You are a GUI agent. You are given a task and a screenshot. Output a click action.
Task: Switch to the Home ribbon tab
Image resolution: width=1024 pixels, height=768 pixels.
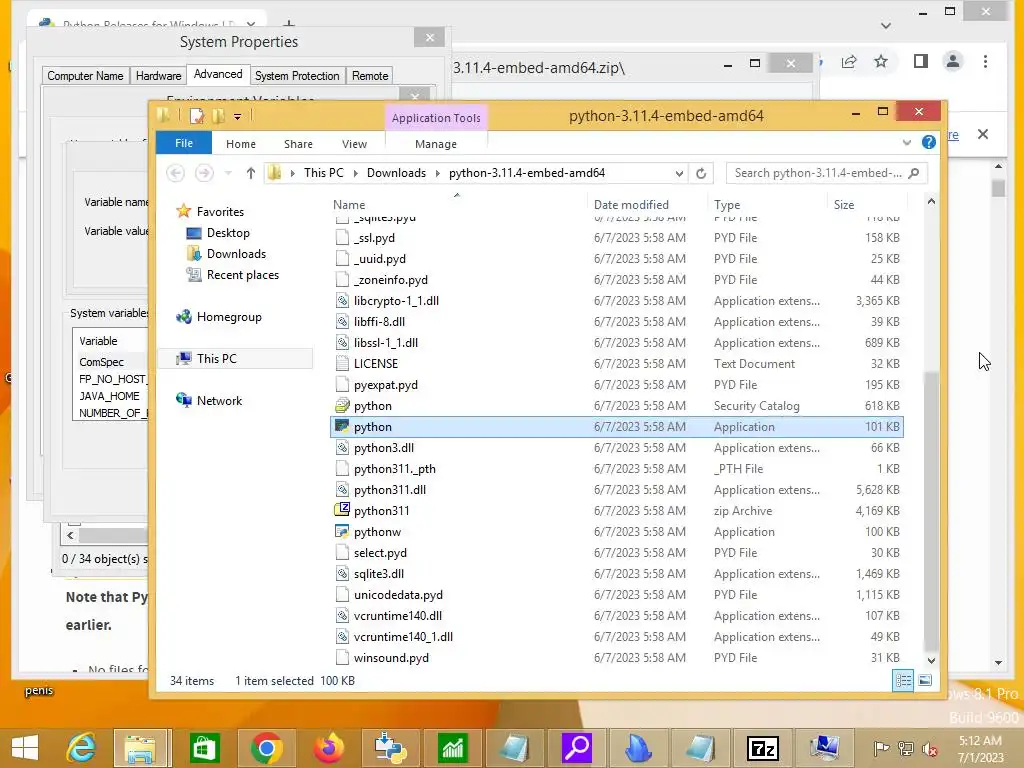240,144
